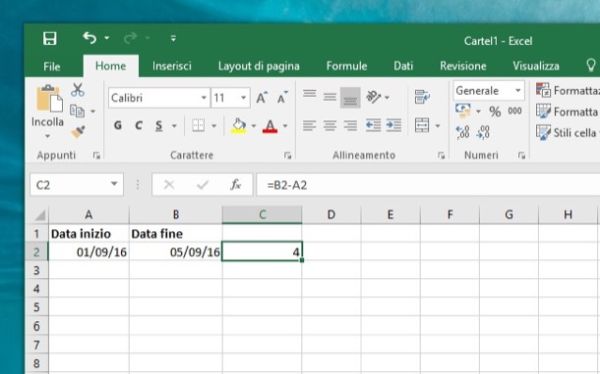Select cell A2 with date 01/09/16
Image resolution: width=600 pixels, height=374 pixels.
pyautogui.click(x=89, y=252)
